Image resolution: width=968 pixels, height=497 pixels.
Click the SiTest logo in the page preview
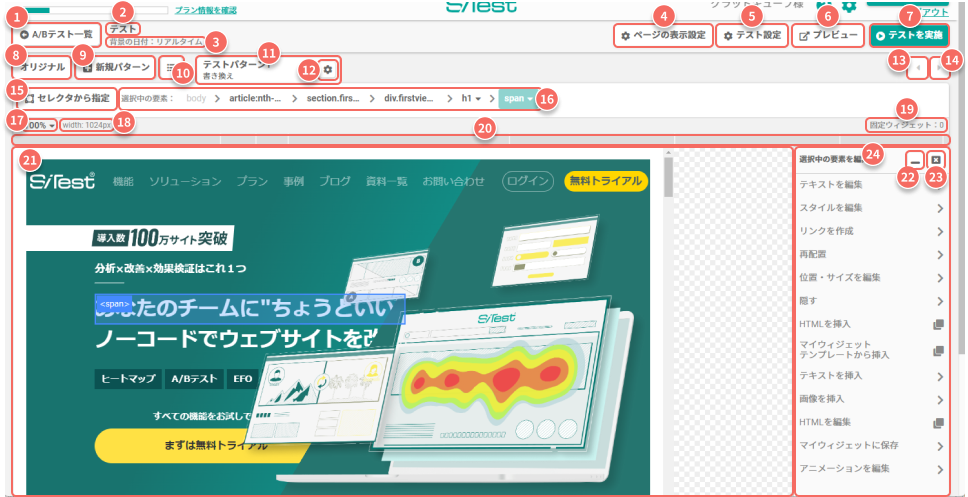62,181
